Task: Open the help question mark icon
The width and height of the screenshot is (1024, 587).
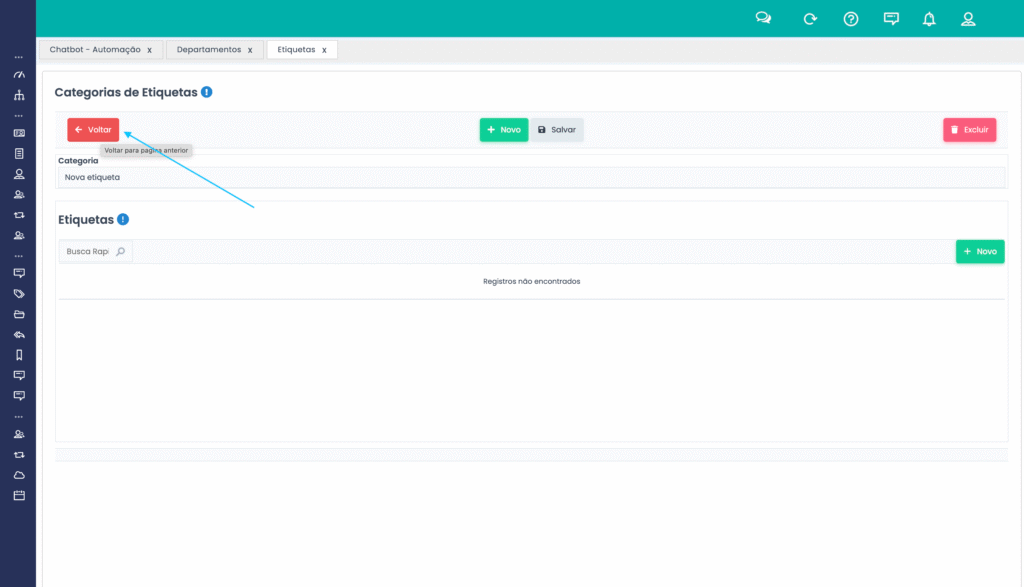Action: click(851, 19)
